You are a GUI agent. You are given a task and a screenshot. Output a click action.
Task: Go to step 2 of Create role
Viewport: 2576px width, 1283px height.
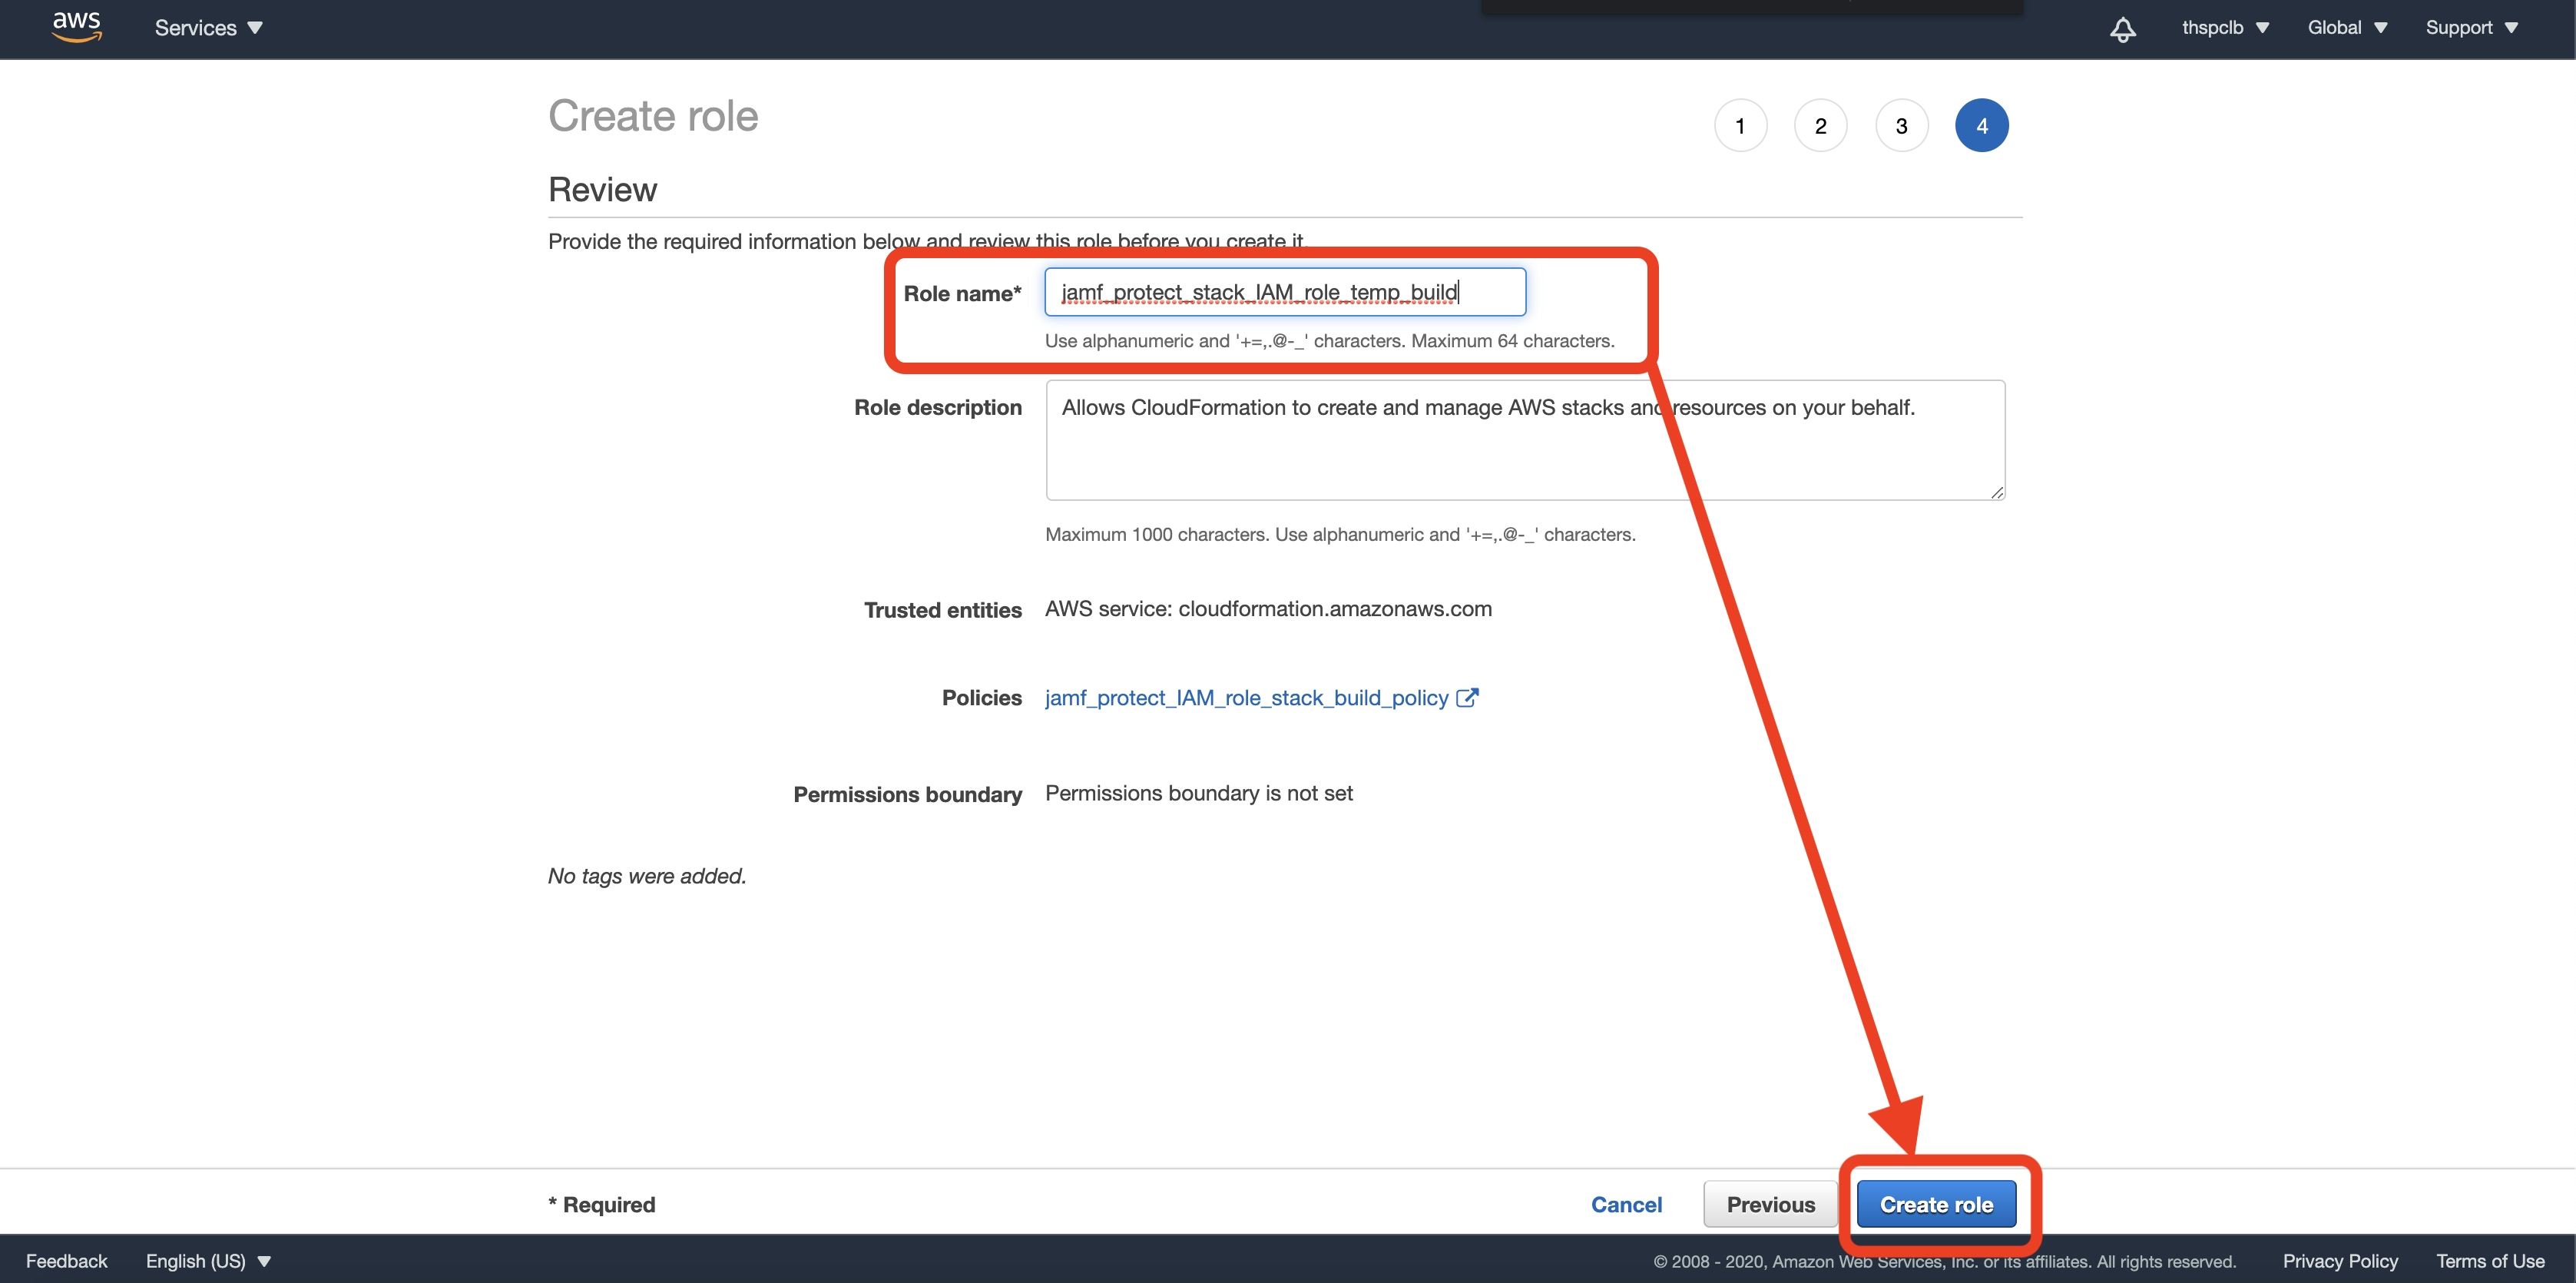click(1820, 126)
